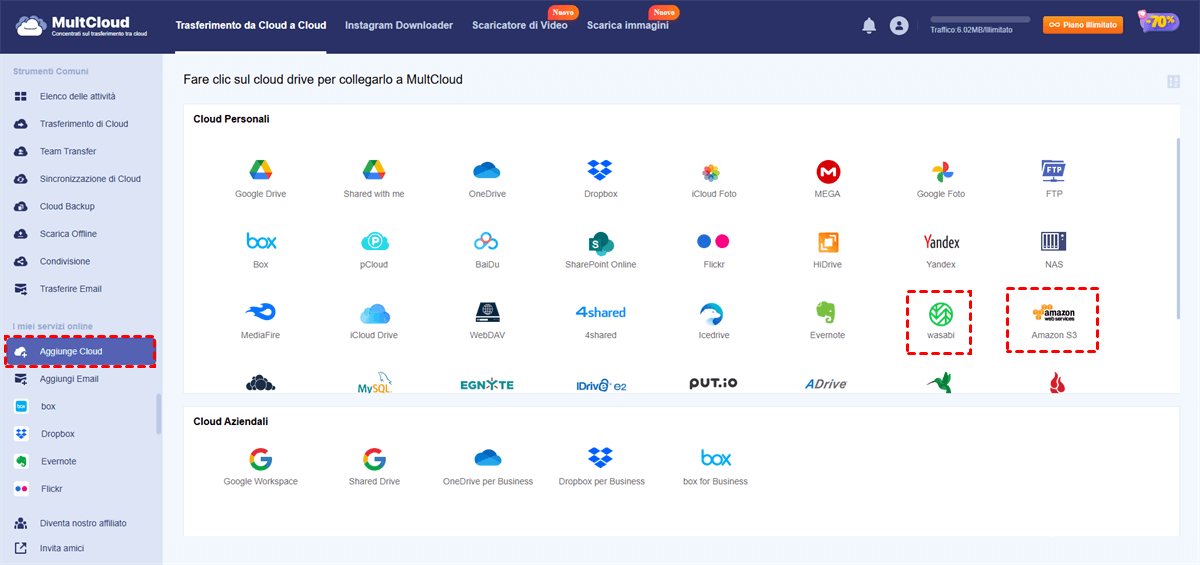The height and width of the screenshot is (565, 1200).
Task: Connect iCloud Drive
Action: click(374, 321)
